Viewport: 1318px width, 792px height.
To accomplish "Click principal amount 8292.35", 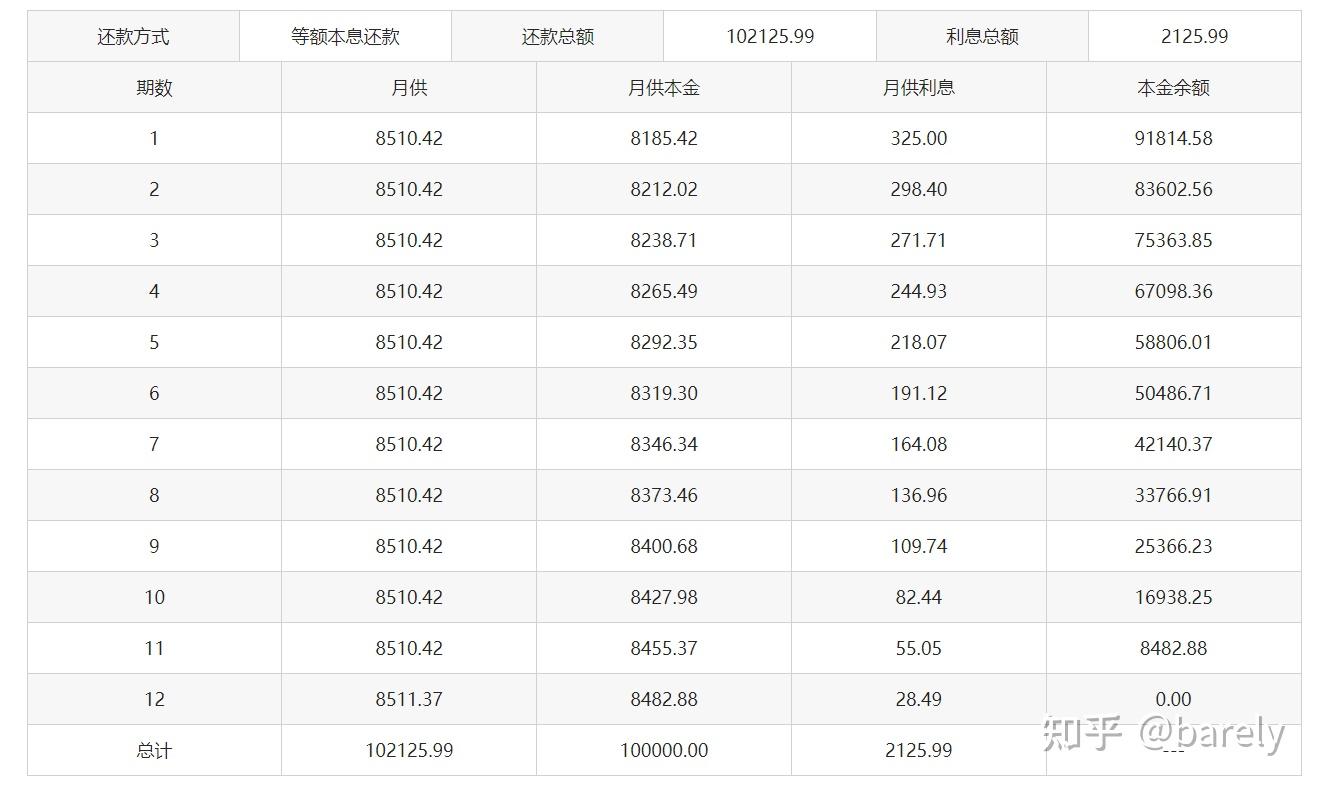I will tap(663, 343).
